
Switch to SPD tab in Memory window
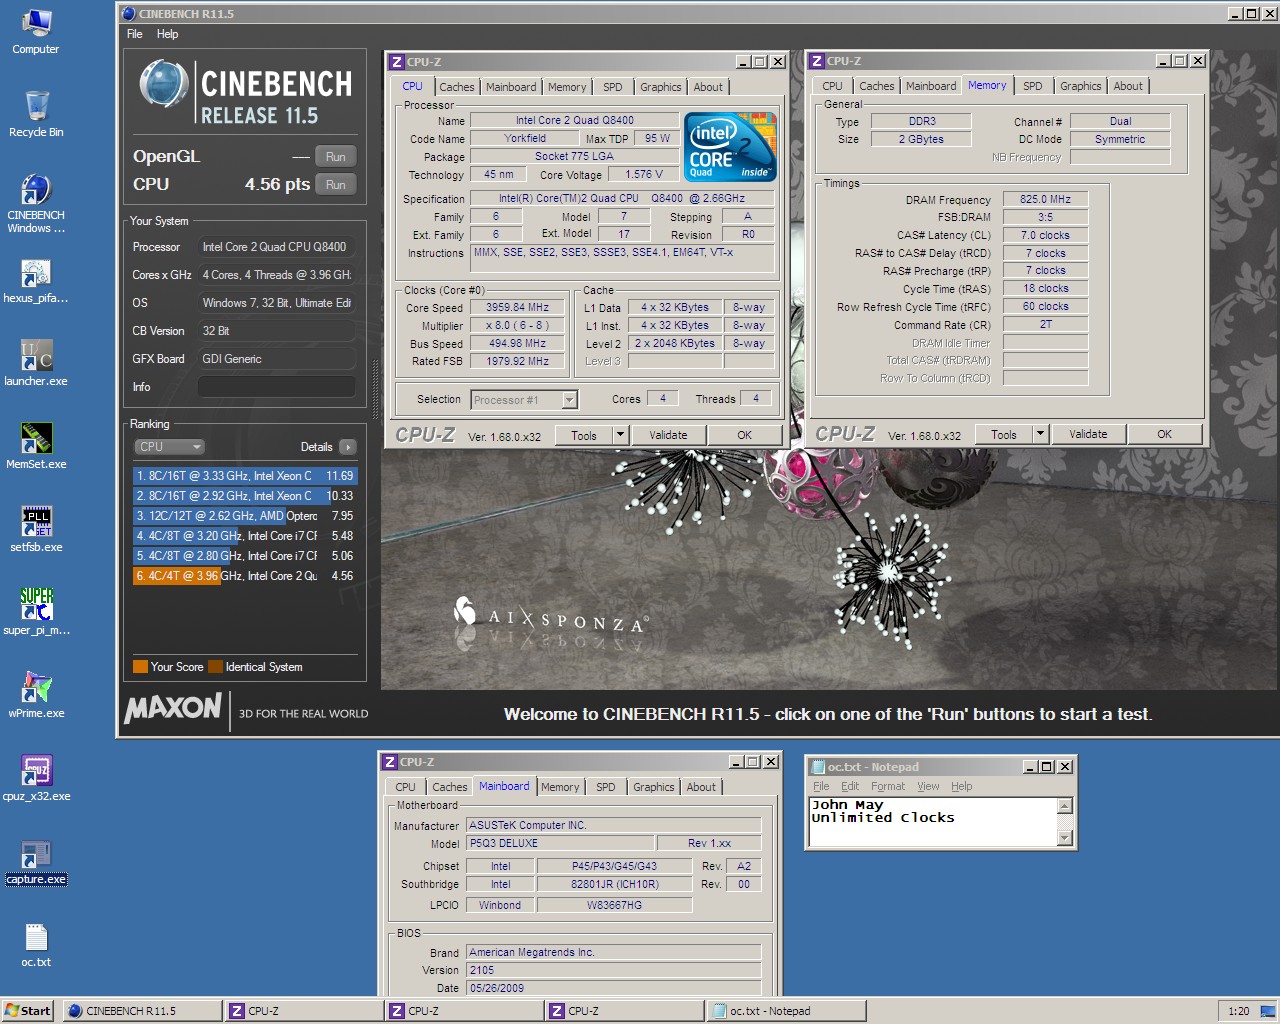[x=1032, y=86]
